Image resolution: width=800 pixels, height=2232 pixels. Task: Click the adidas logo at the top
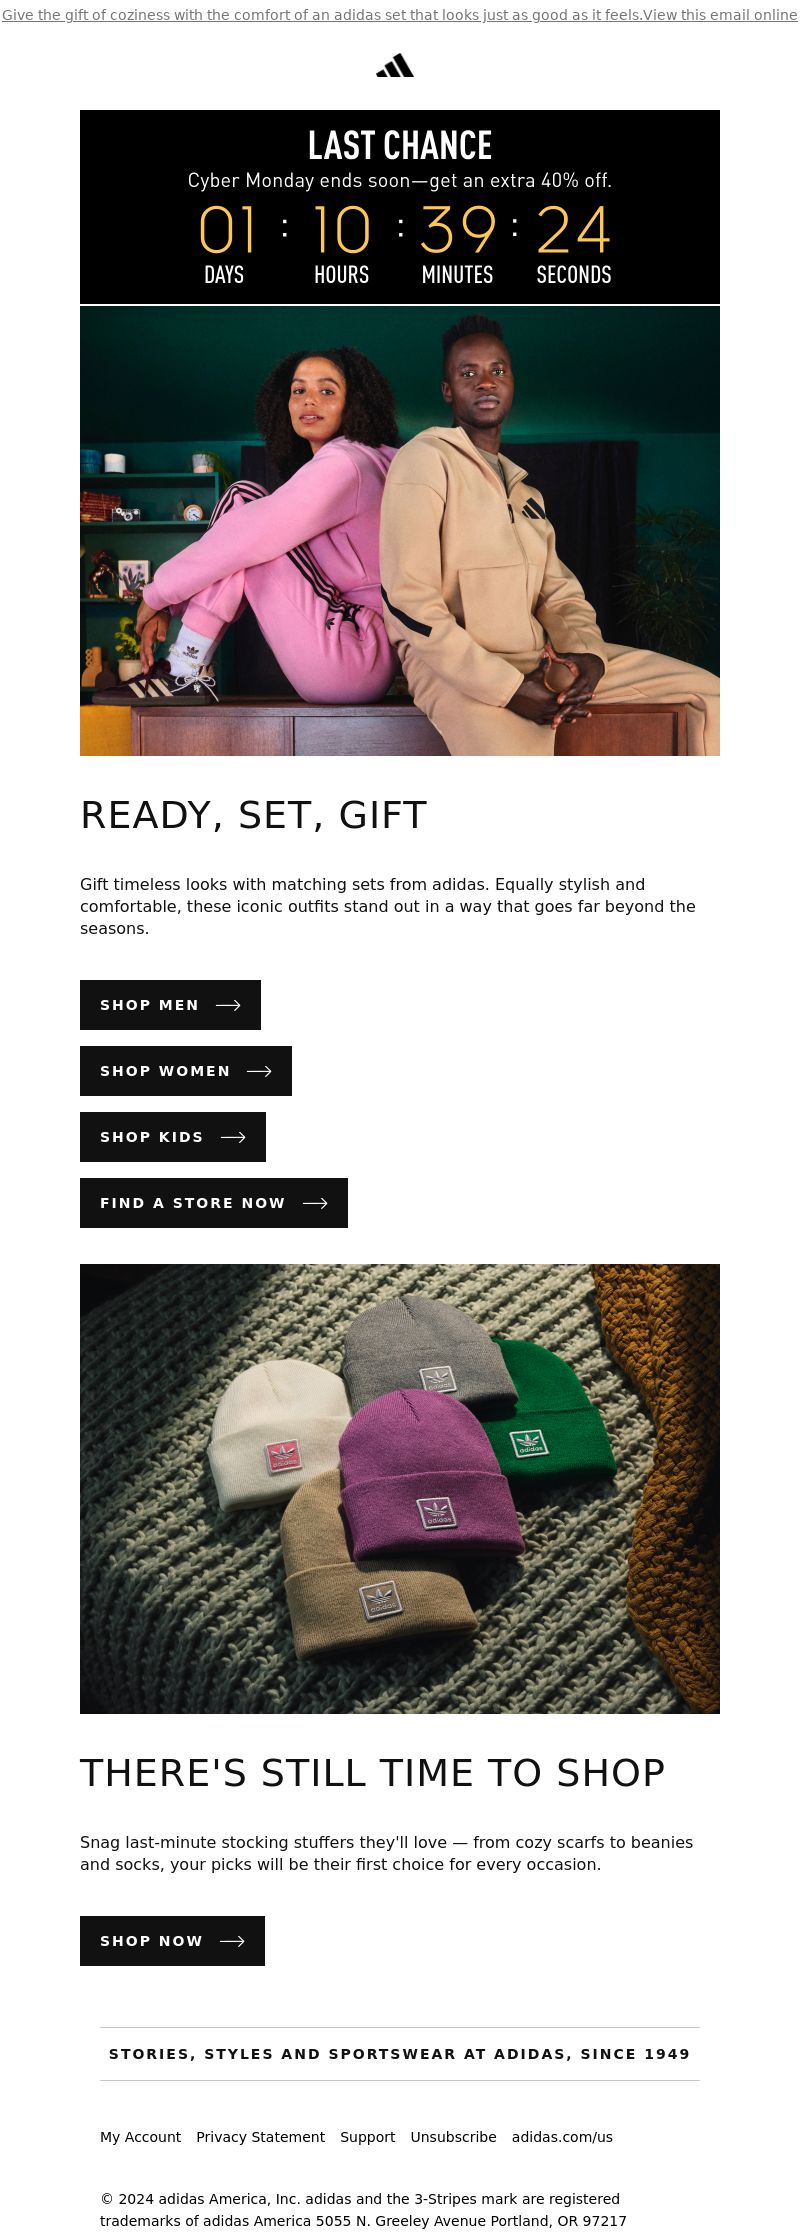coord(395,66)
